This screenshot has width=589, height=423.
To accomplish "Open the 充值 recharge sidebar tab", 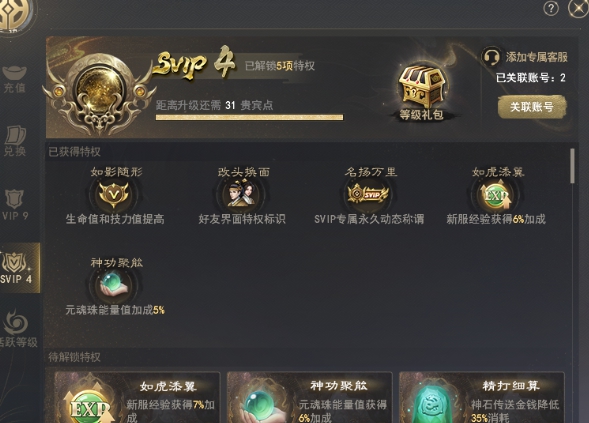I will [x=15, y=80].
